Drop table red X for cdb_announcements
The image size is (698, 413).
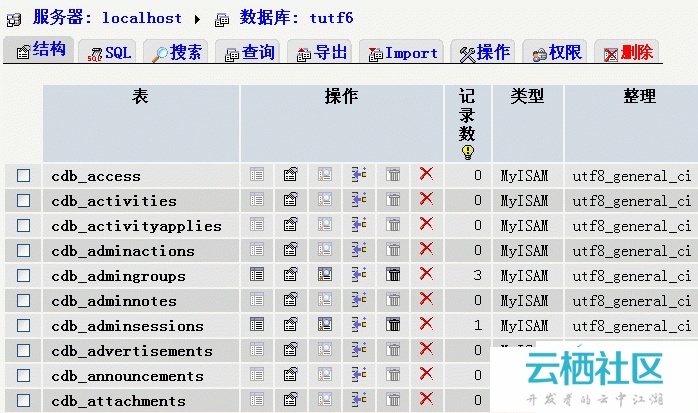pyautogui.click(x=426, y=373)
